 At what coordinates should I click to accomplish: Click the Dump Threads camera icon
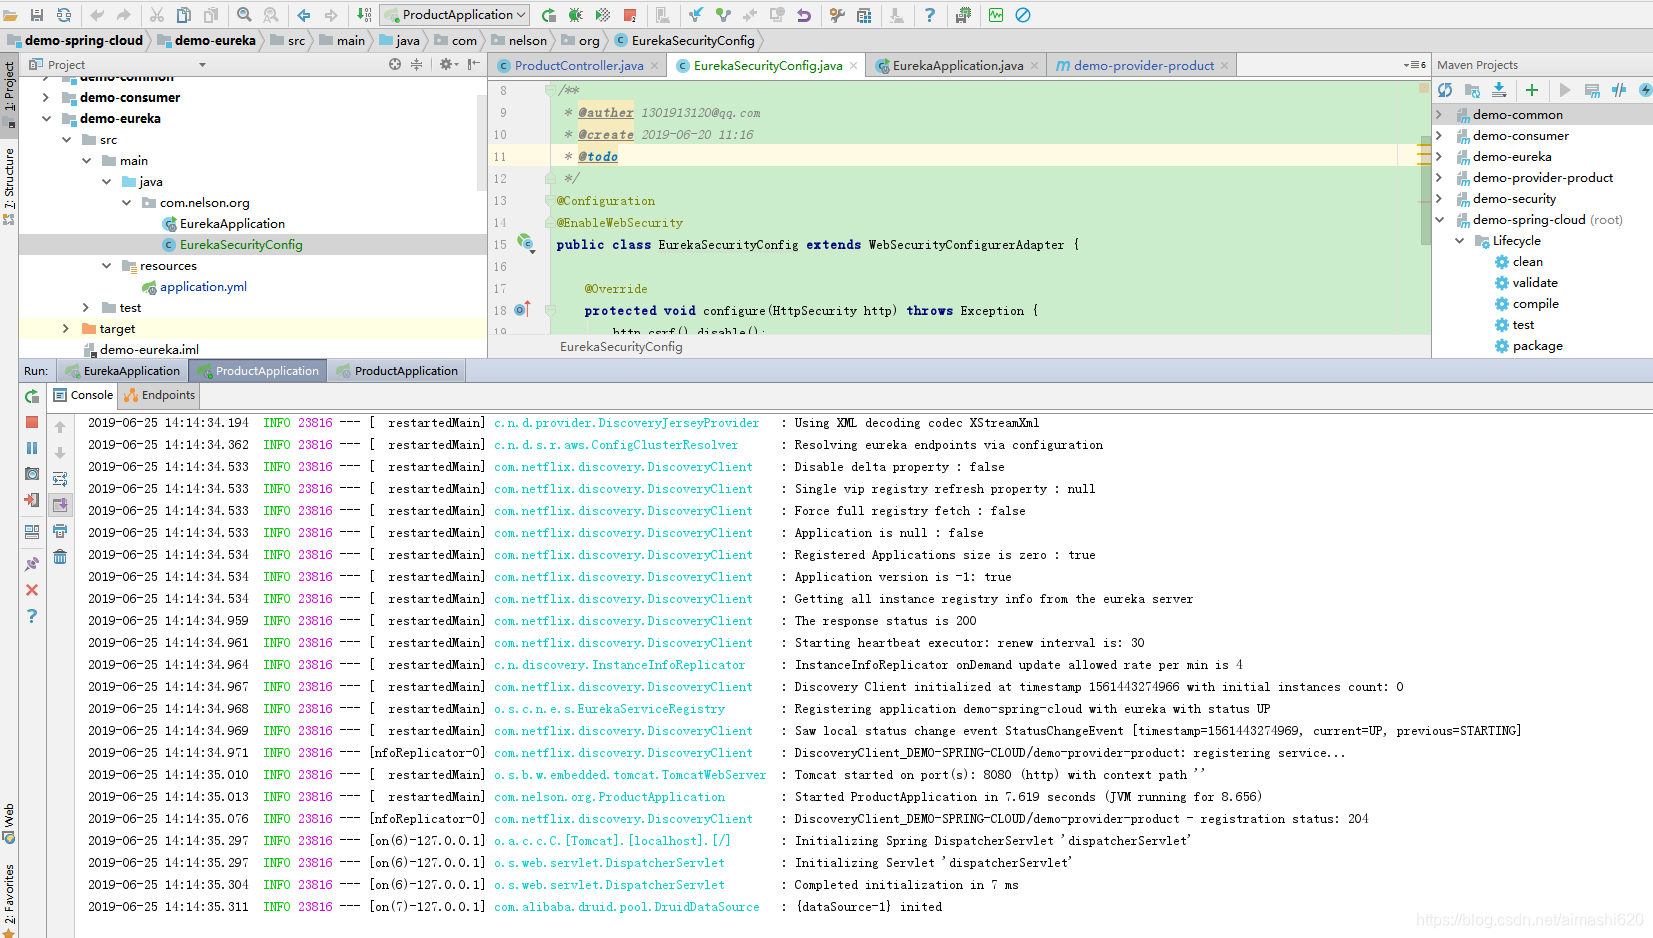[x=32, y=474]
